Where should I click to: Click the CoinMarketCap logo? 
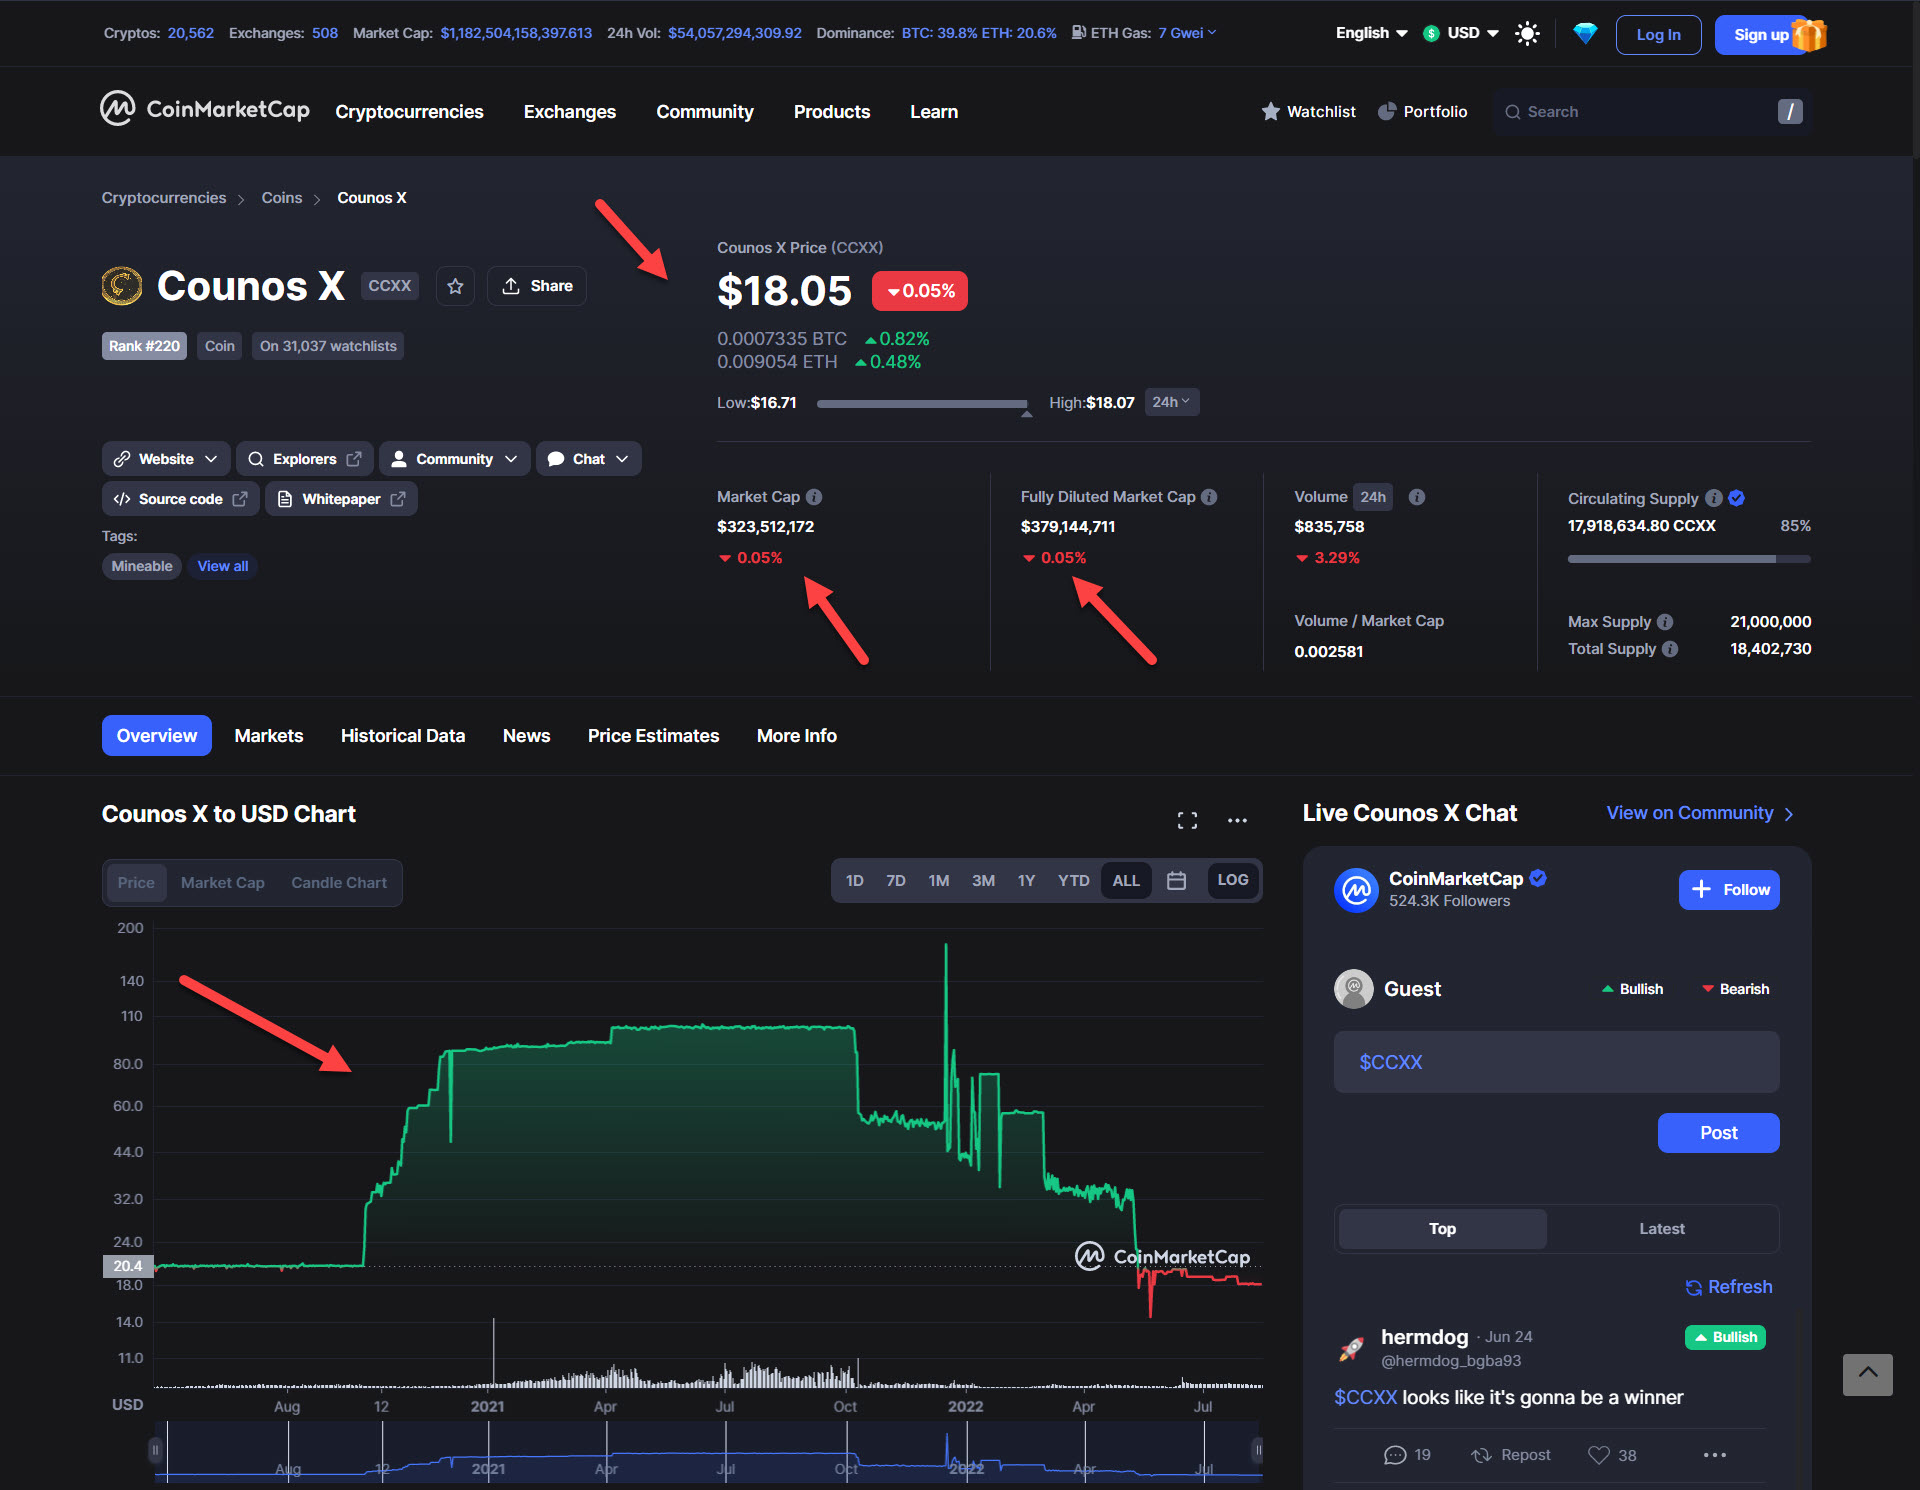pos(205,109)
